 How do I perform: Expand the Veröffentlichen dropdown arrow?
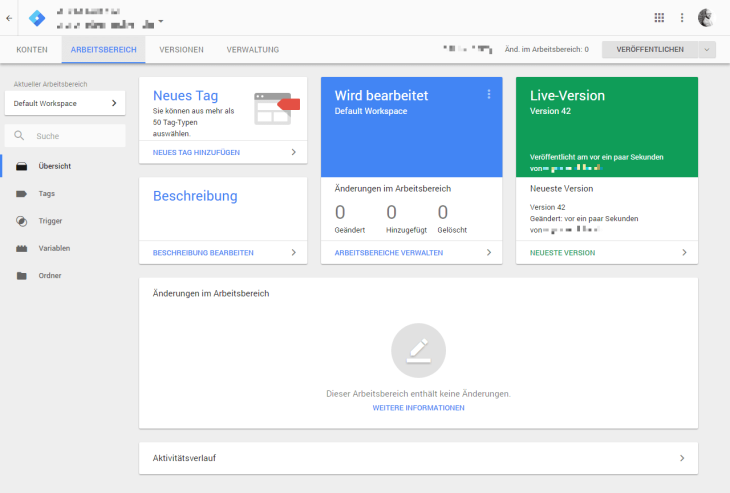point(707,49)
